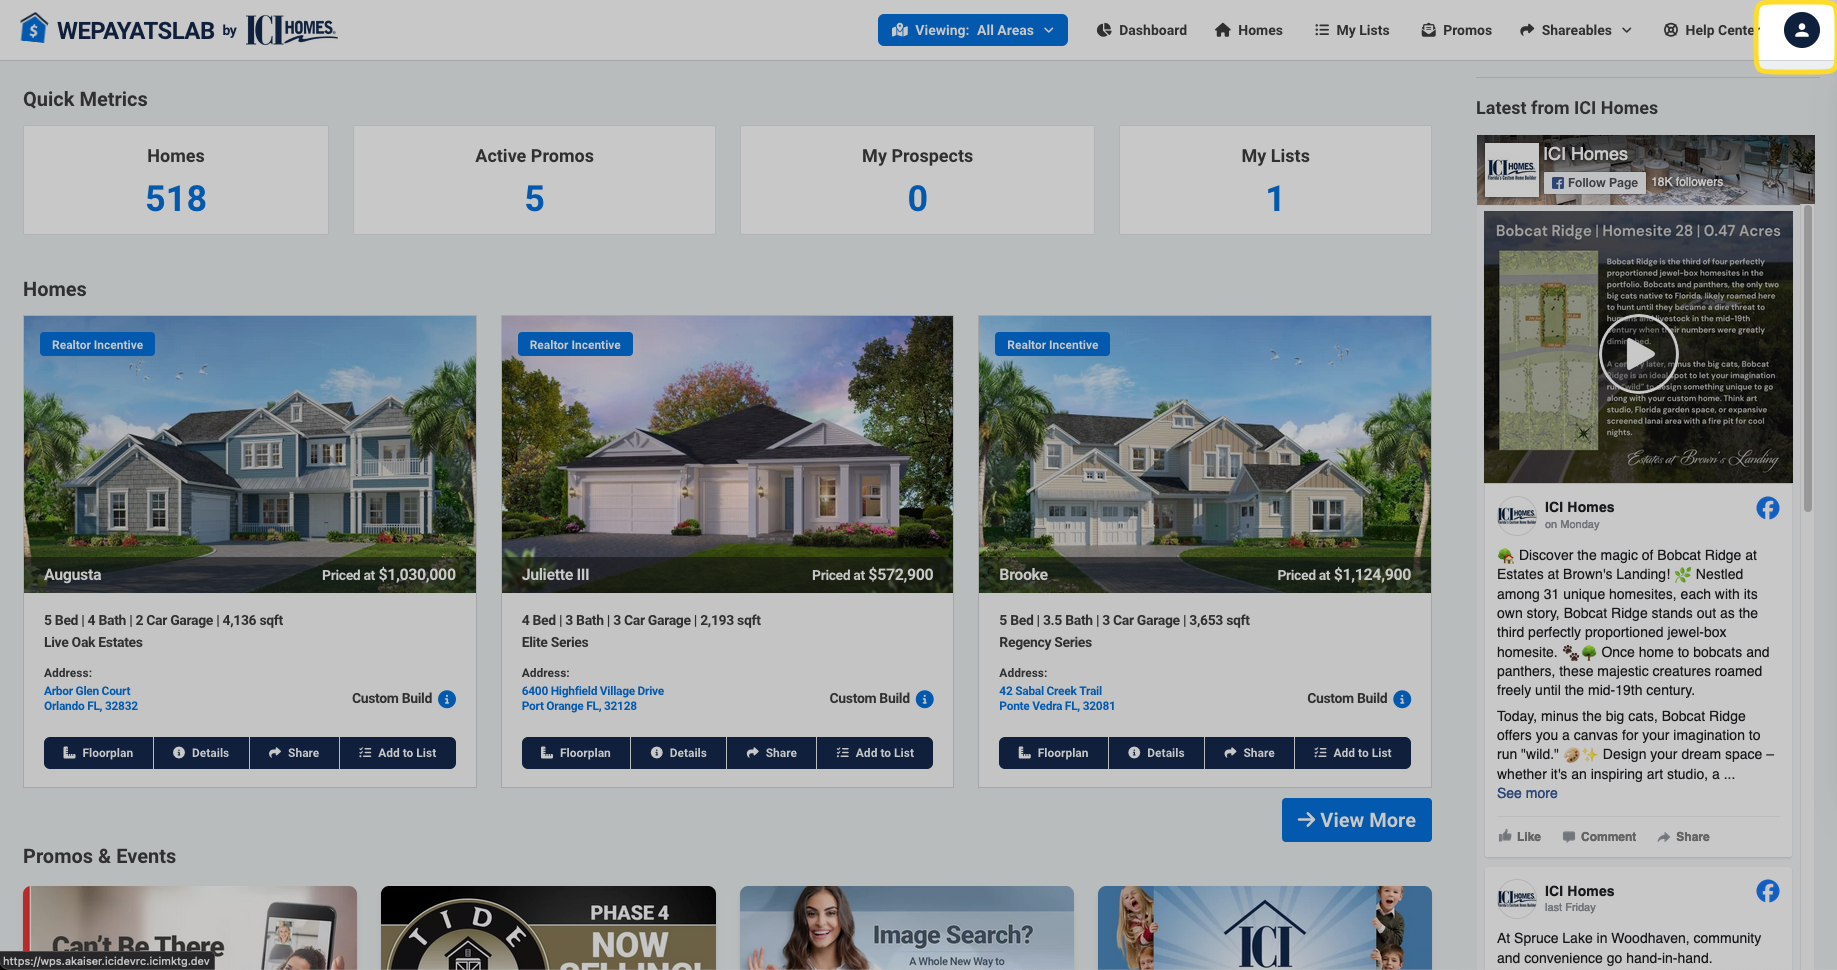View Details for Brooke
The height and width of the screenshot is (970, 1837).
point(1156,753)
